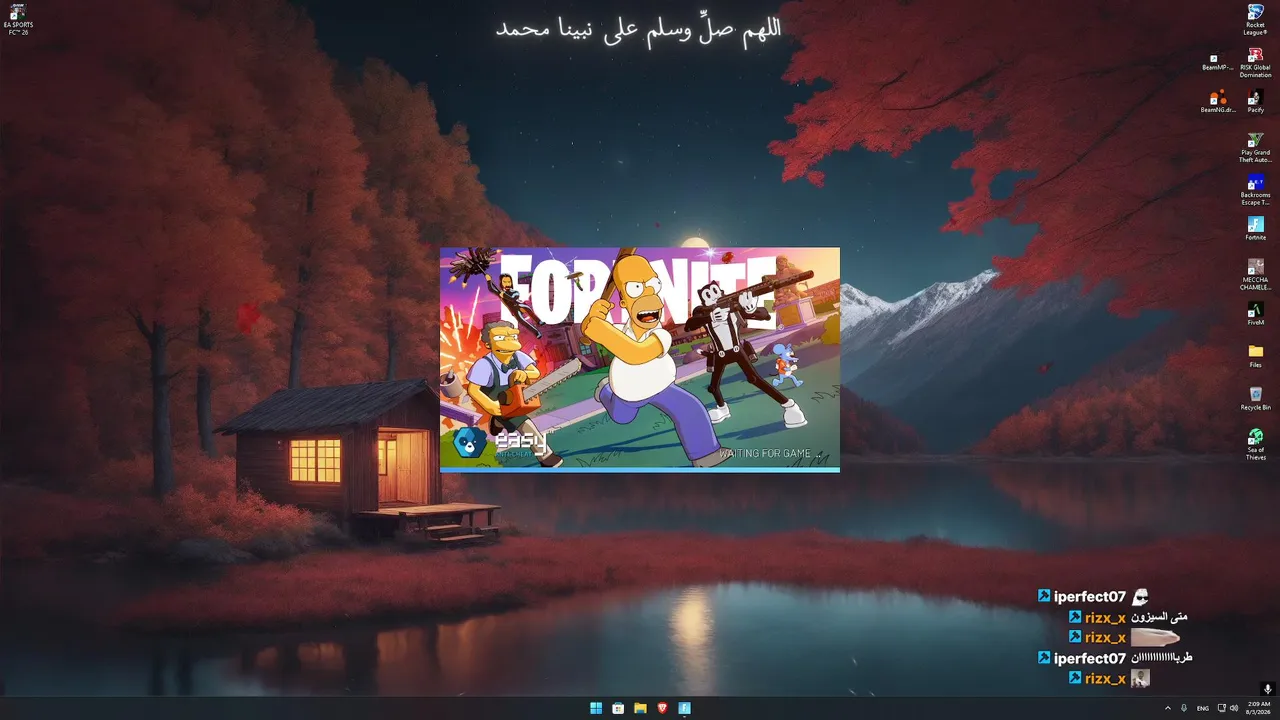Show hidden system tray icons

pyautogui.click(x=1167, y=708)
